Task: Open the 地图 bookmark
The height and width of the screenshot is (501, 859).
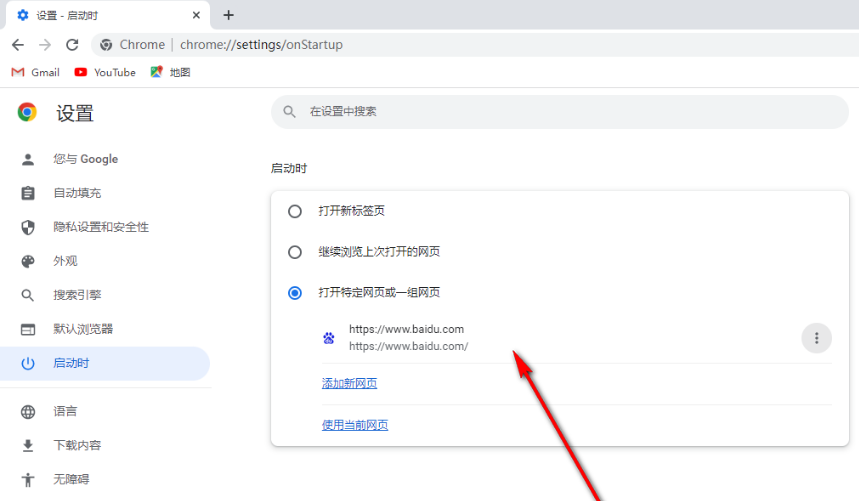Action: (x=170, y=72)
